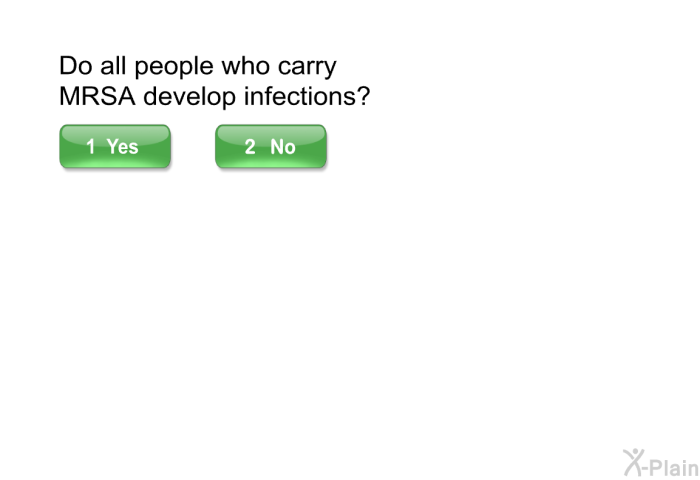Click the word 'MRSA' in the question
The width and height of the screenshot is (700, 480).
tap(97, 96)
